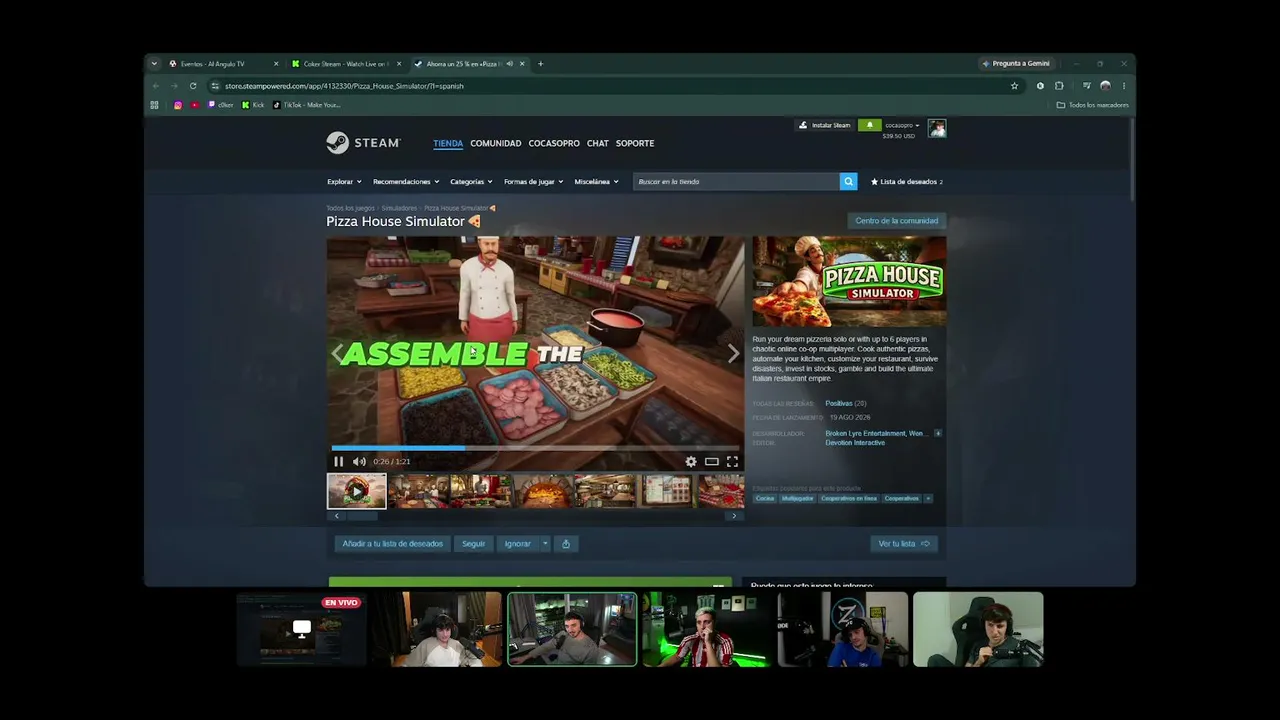The width and height of the screenshot is (1280, 720).
Task: Switch to the Eventos - Al Angulo TV tab
Action: tap(224, 64)
